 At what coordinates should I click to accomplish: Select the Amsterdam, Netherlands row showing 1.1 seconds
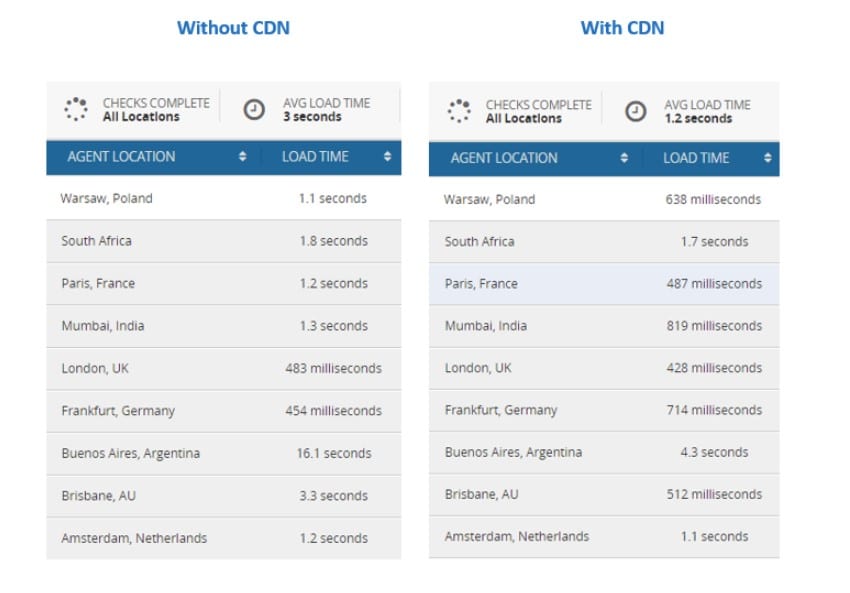click(x=604, y=537)
